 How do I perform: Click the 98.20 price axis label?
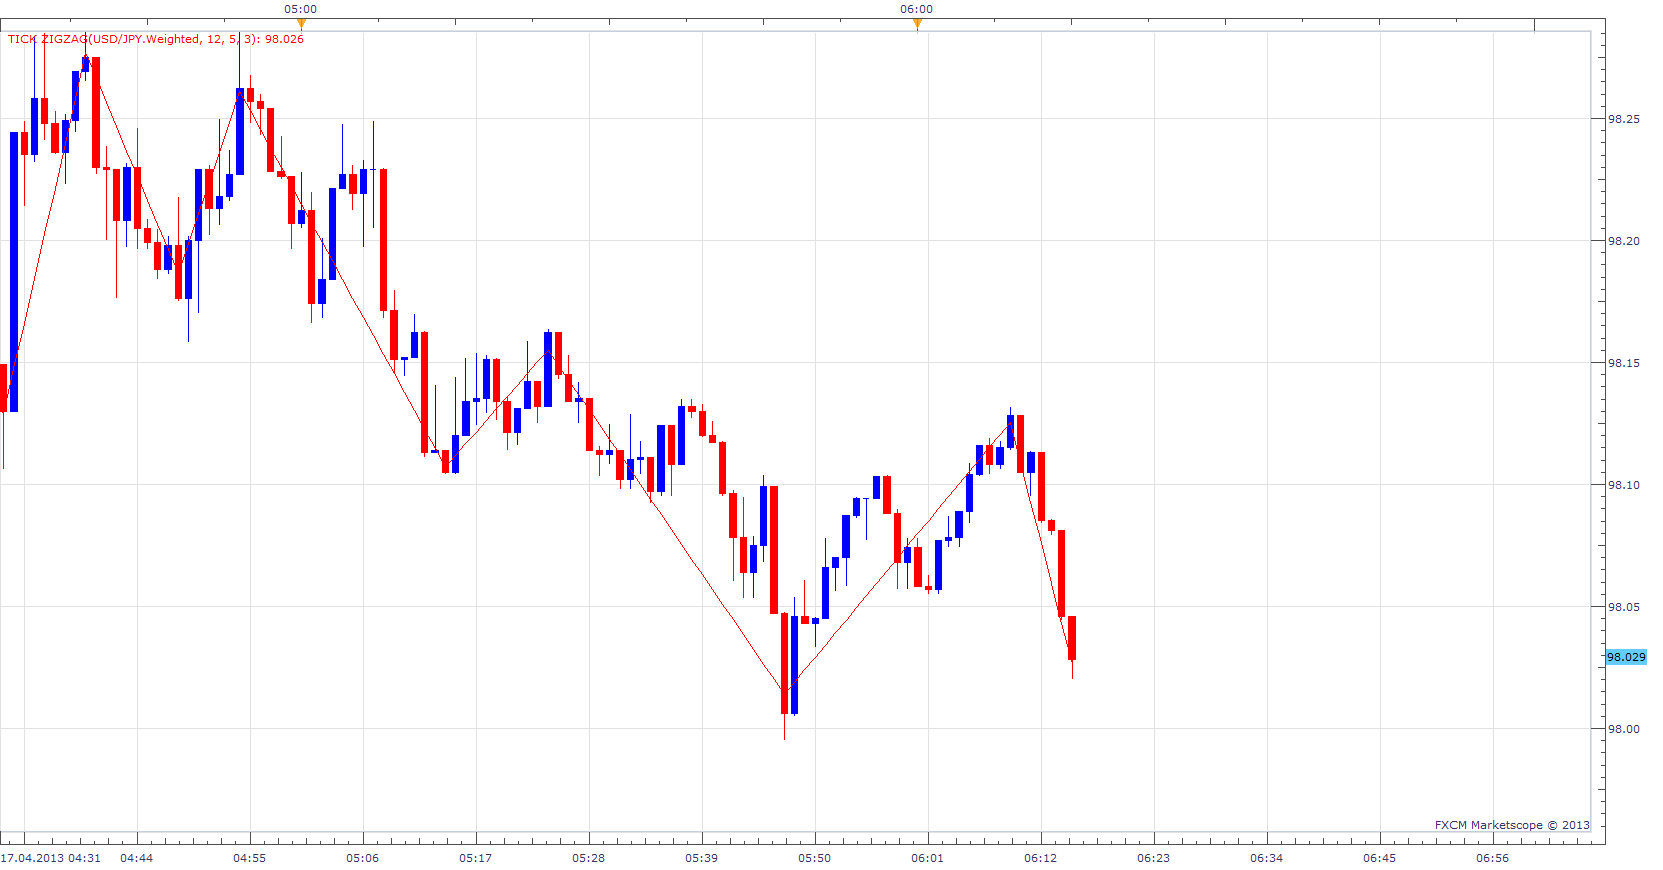coord(1623,241)
